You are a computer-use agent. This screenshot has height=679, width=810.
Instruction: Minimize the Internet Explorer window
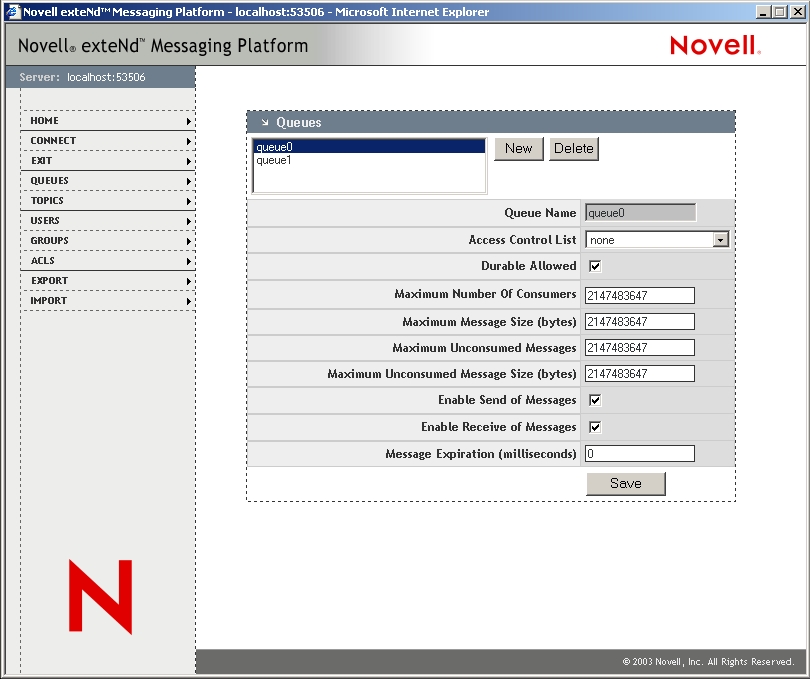tap(764, 11)
